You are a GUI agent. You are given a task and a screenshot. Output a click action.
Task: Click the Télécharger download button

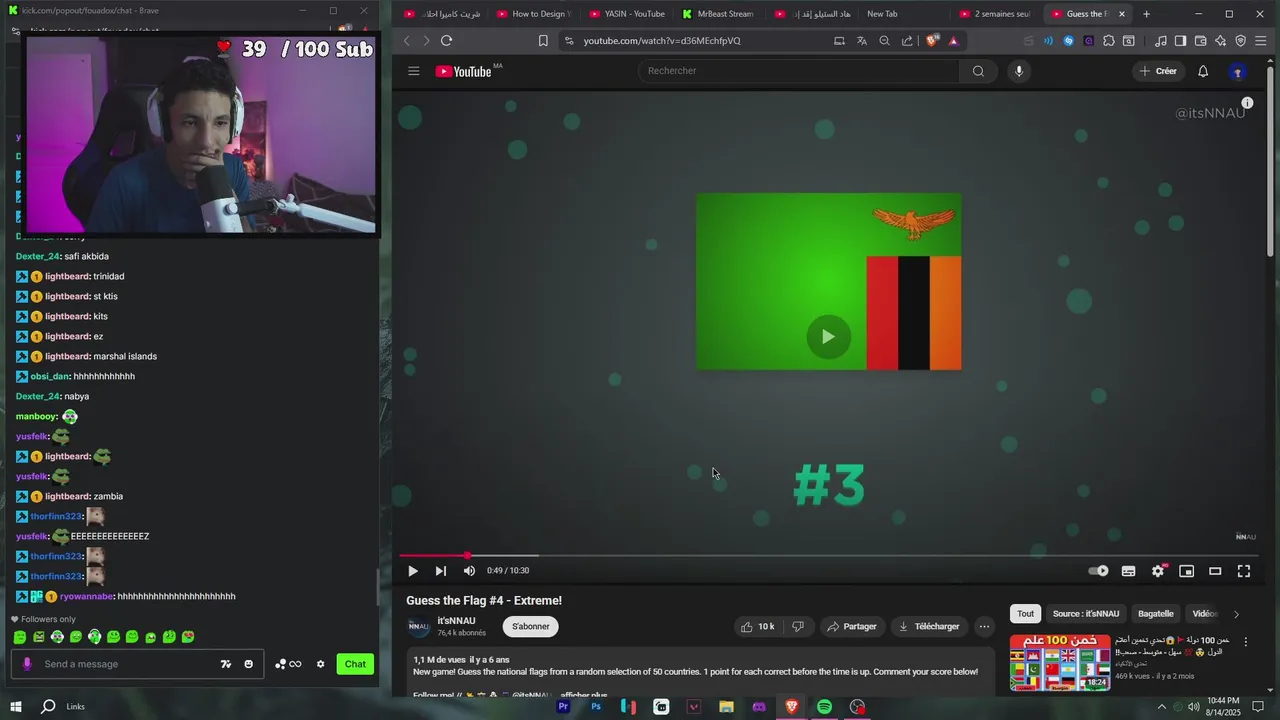tap(929, 627)
